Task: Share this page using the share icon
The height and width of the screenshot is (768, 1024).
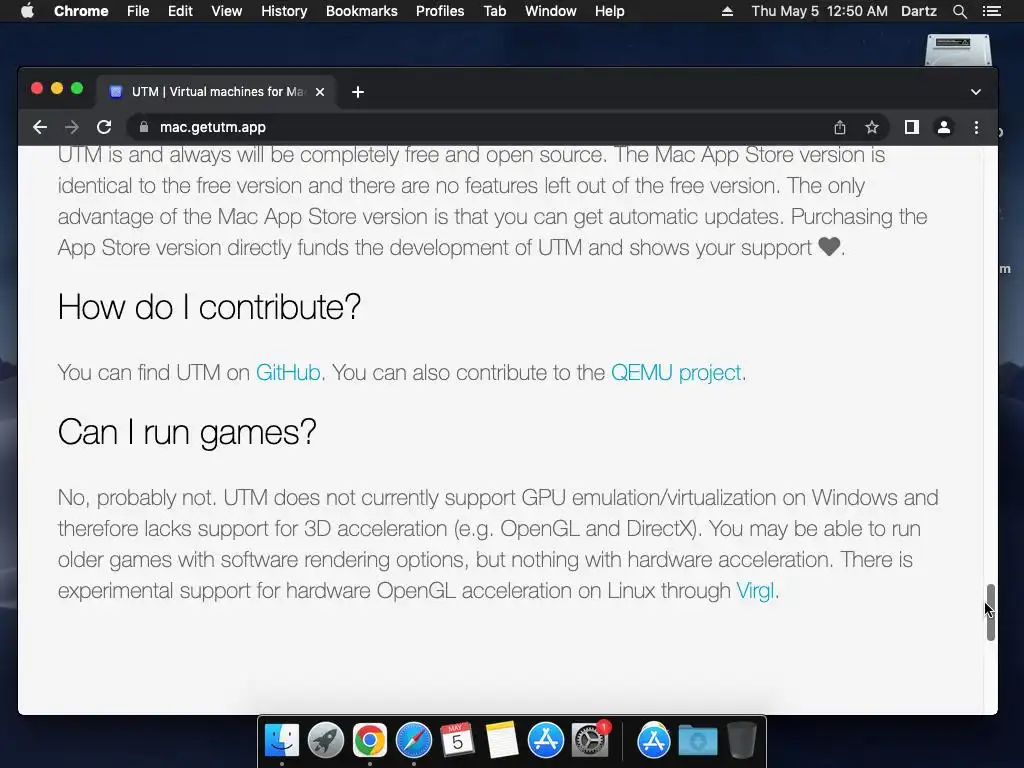Action: click(x=840, y=127)
